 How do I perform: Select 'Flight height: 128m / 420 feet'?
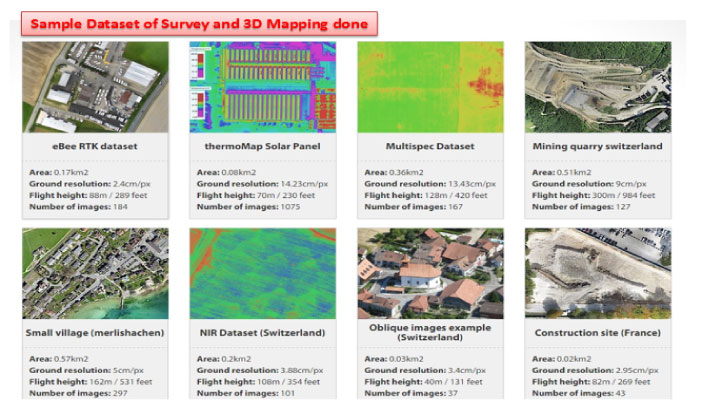coord(426,195)
